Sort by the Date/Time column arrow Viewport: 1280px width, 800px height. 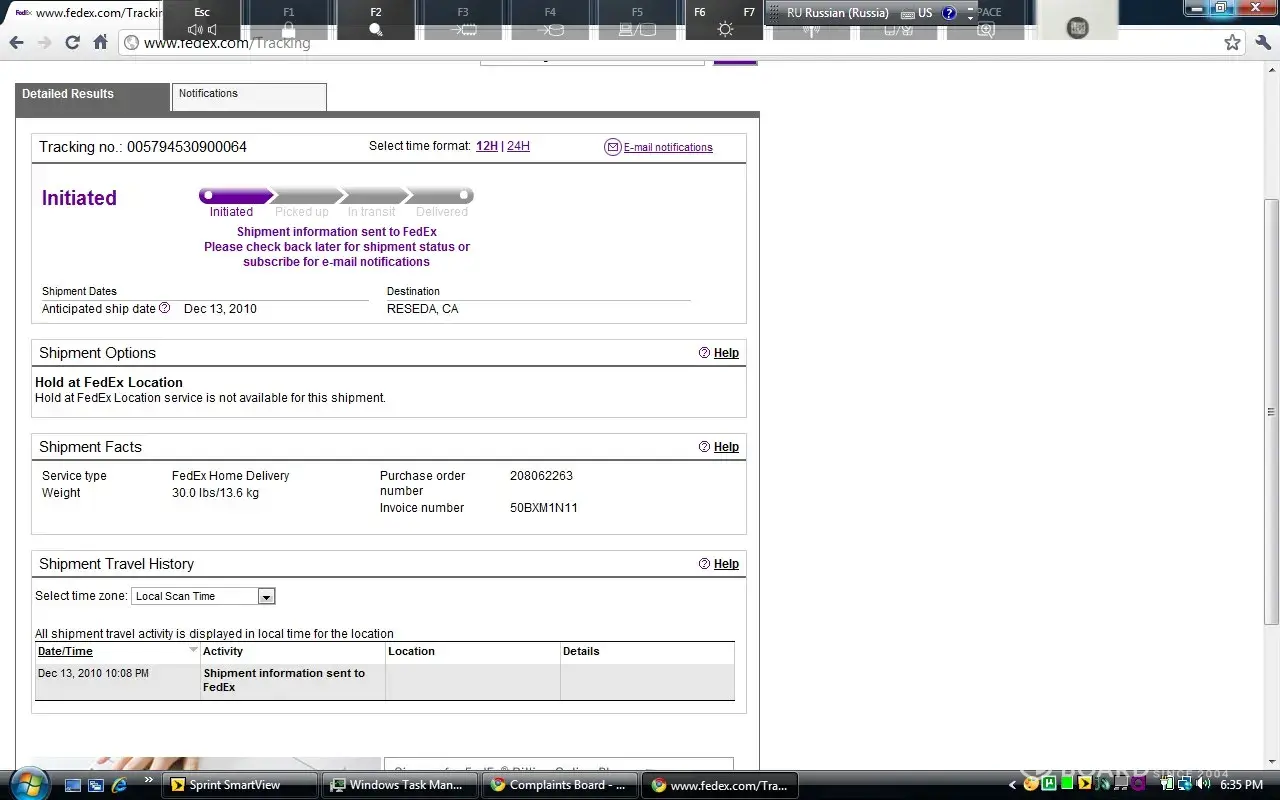pyautogui.click(x=194, y=650)
